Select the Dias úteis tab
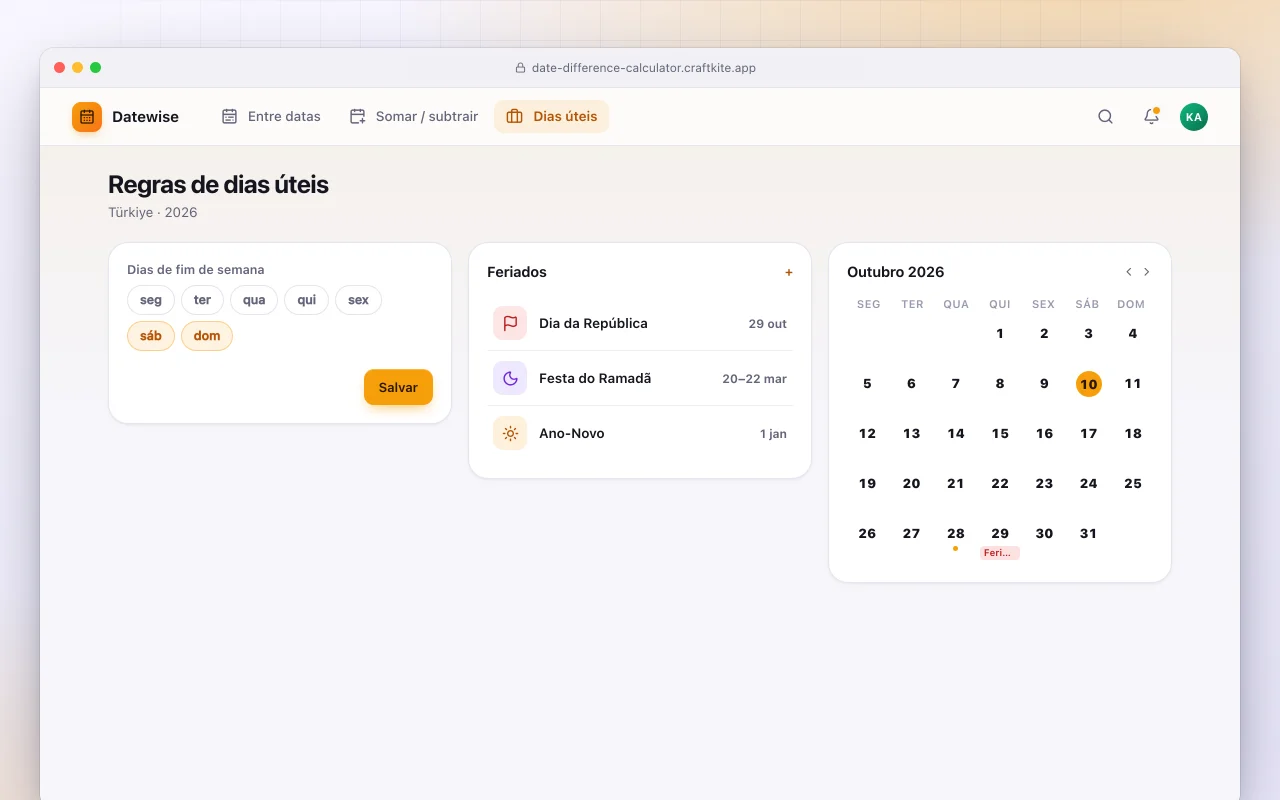 [x=551, y=116]
